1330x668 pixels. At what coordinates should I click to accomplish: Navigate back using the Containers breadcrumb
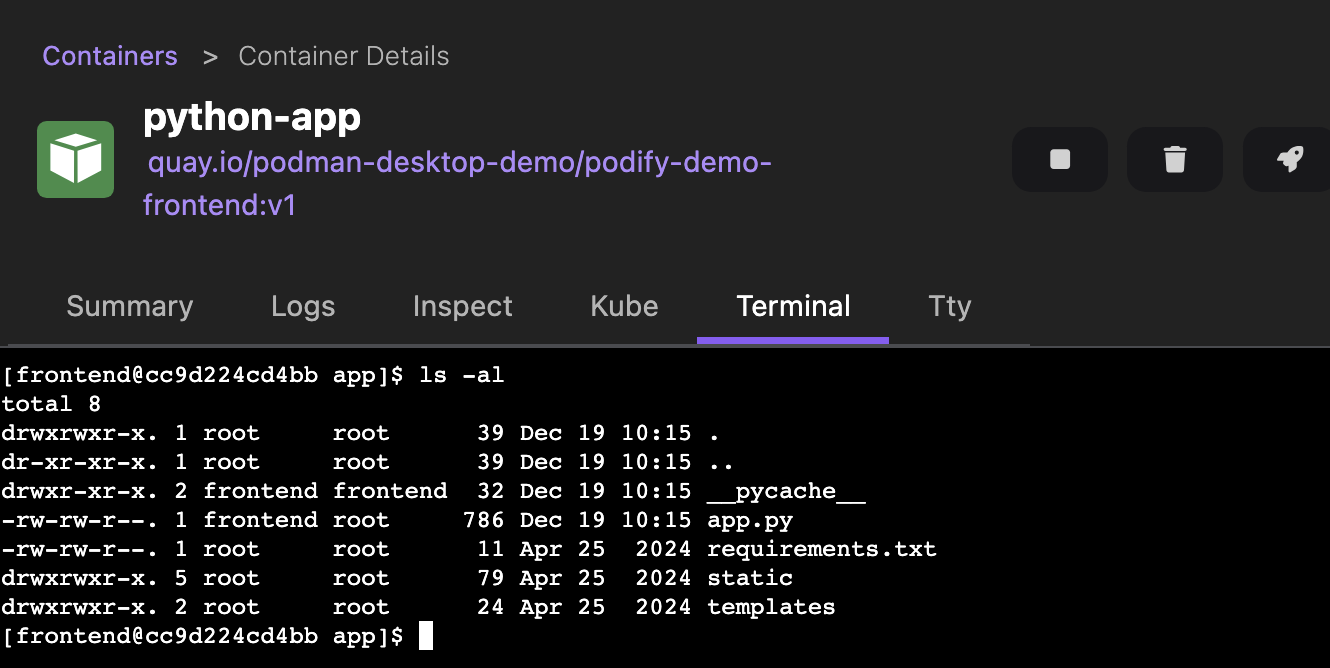click(109, 56)
